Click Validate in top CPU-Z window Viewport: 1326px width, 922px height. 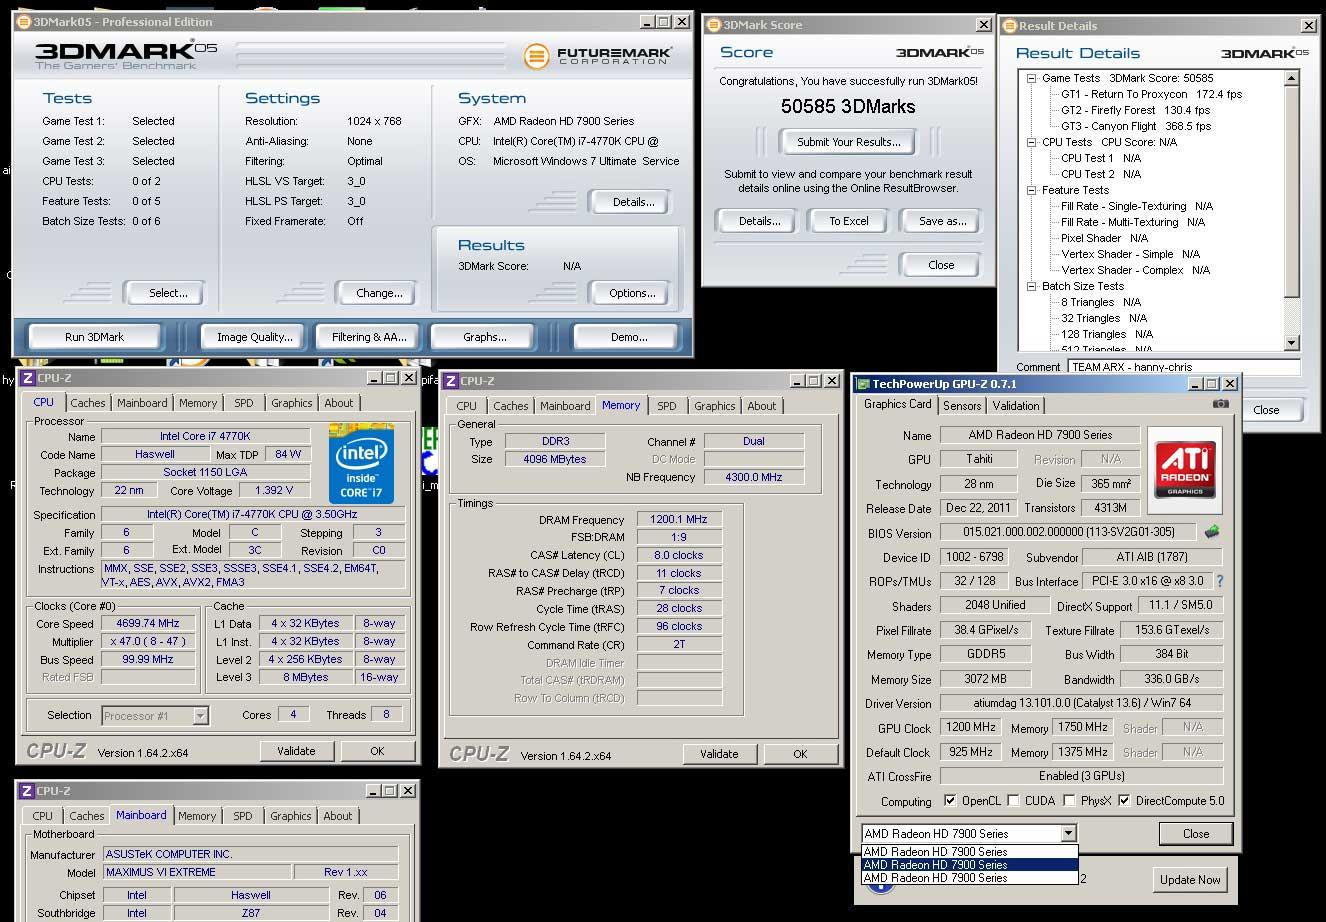click(x=296, y=751)
